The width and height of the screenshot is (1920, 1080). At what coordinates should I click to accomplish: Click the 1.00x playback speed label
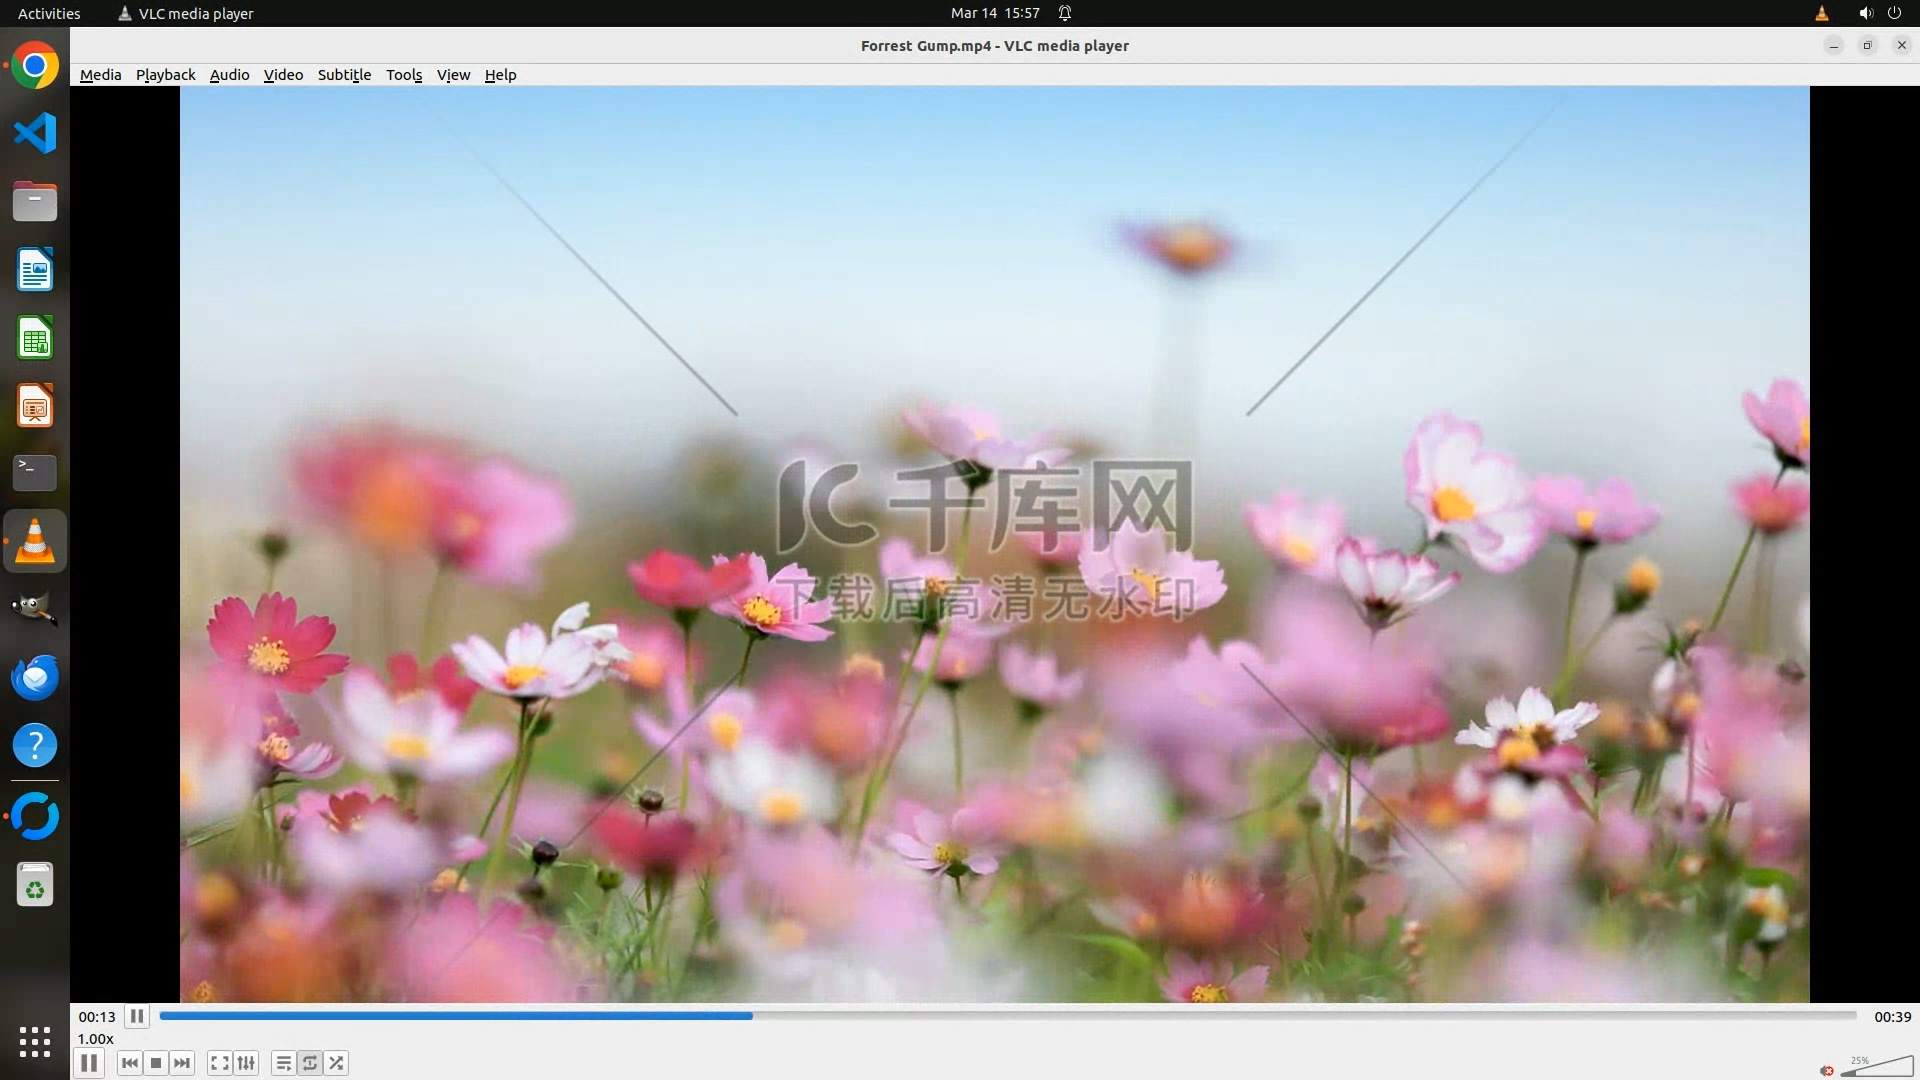96,1039
